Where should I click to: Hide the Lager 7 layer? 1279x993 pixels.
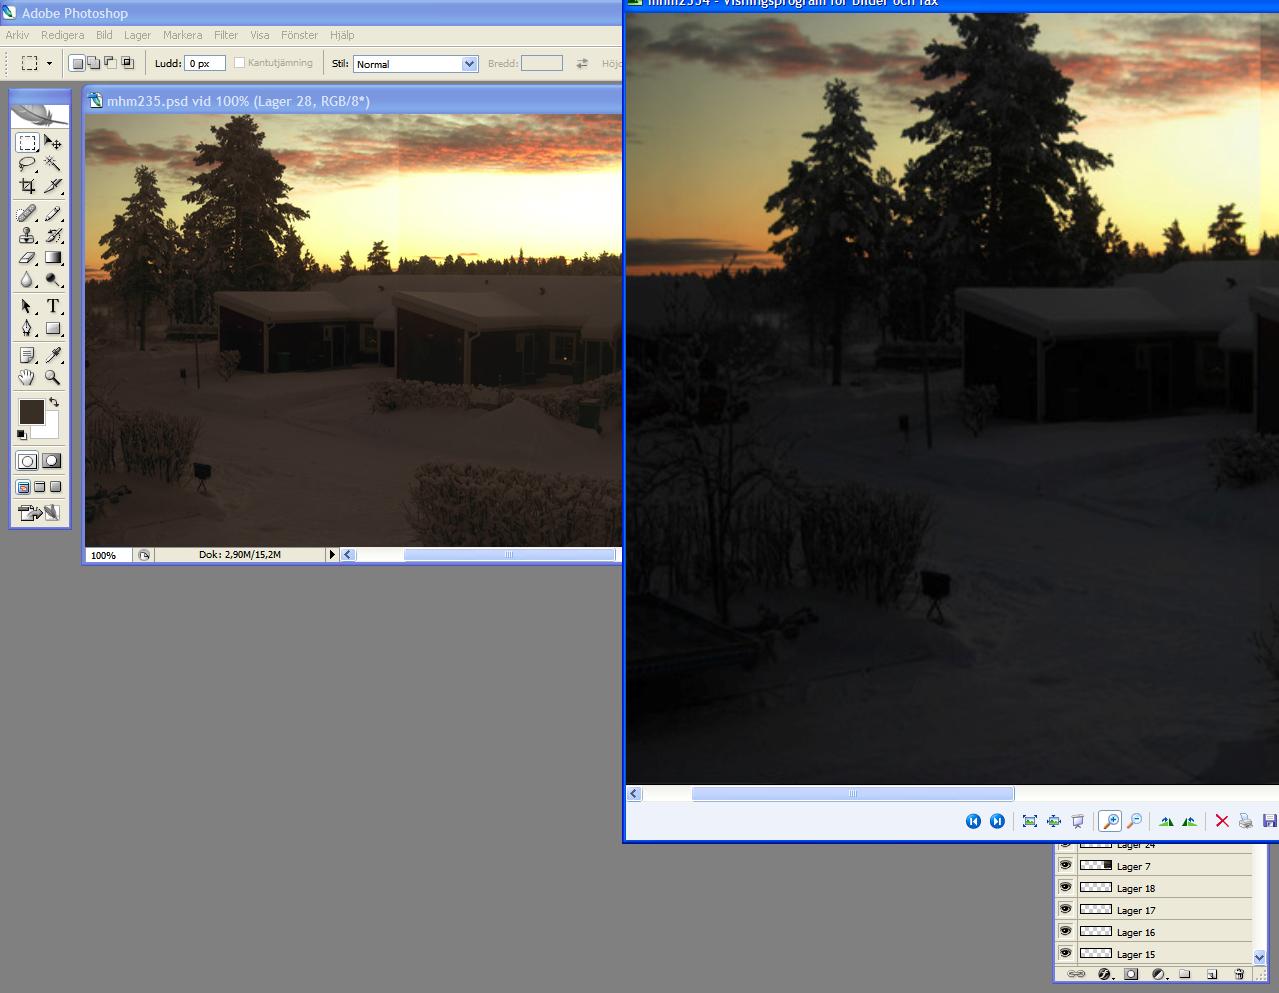[x=1066, y=866]
